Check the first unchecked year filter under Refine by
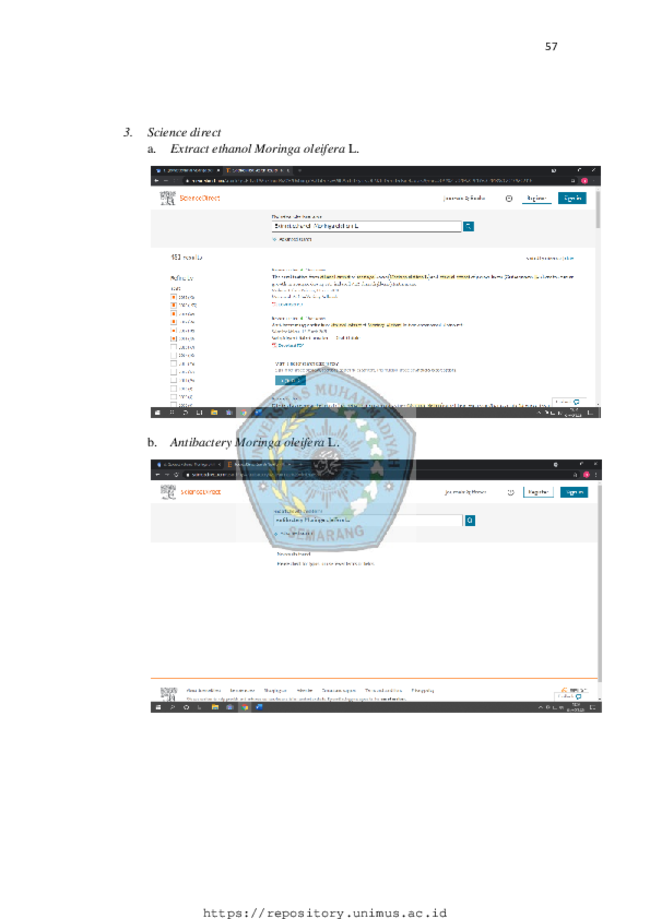Screen dimensions: 650x919 (173, 347)
